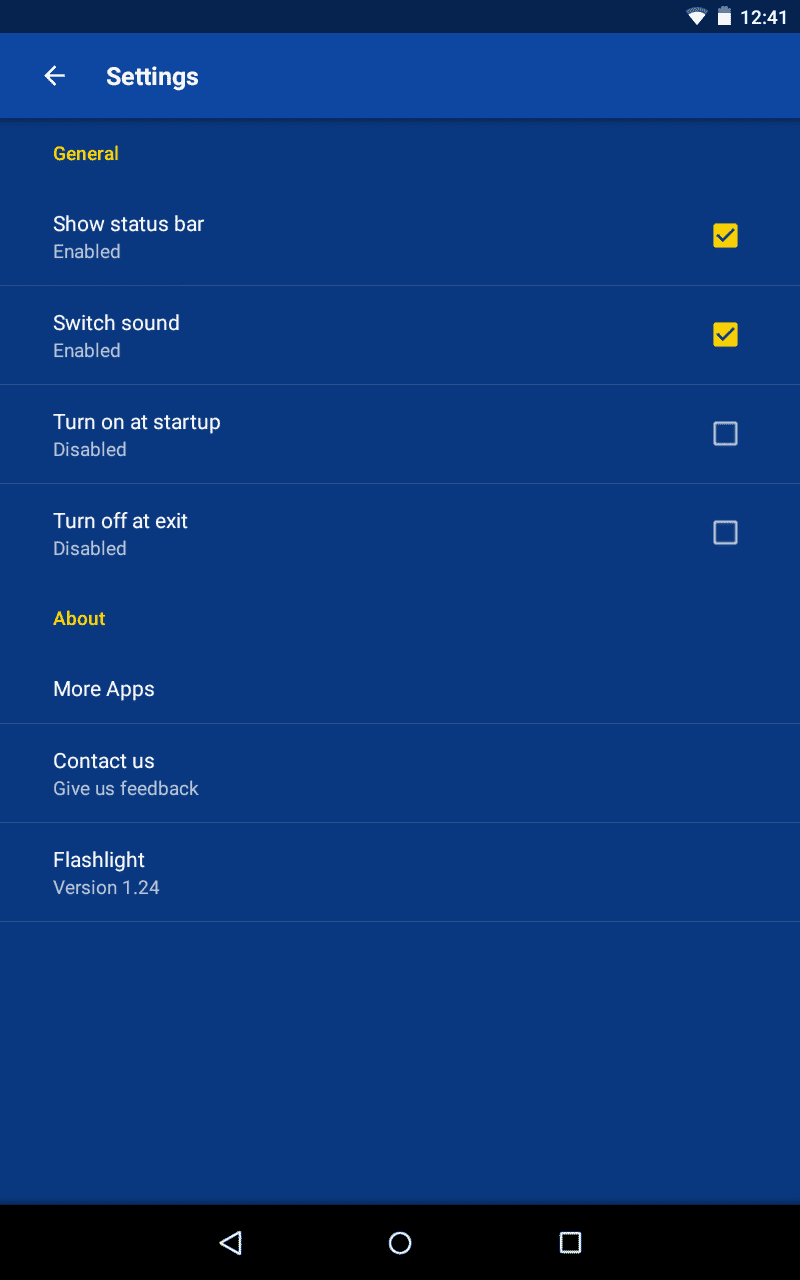Select the Switch sound setting text
Viewport: 800px width, 1280px height.
click(116, 323)
